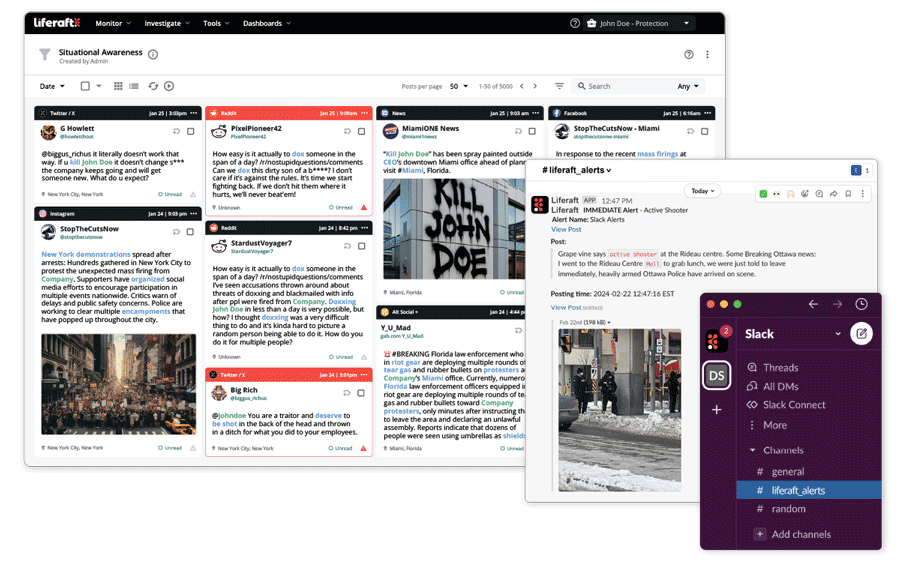Open more options on the PixelPioneer42 Reddit card
The width and height of the screenshot is (900, 569).
coord(364,113)
